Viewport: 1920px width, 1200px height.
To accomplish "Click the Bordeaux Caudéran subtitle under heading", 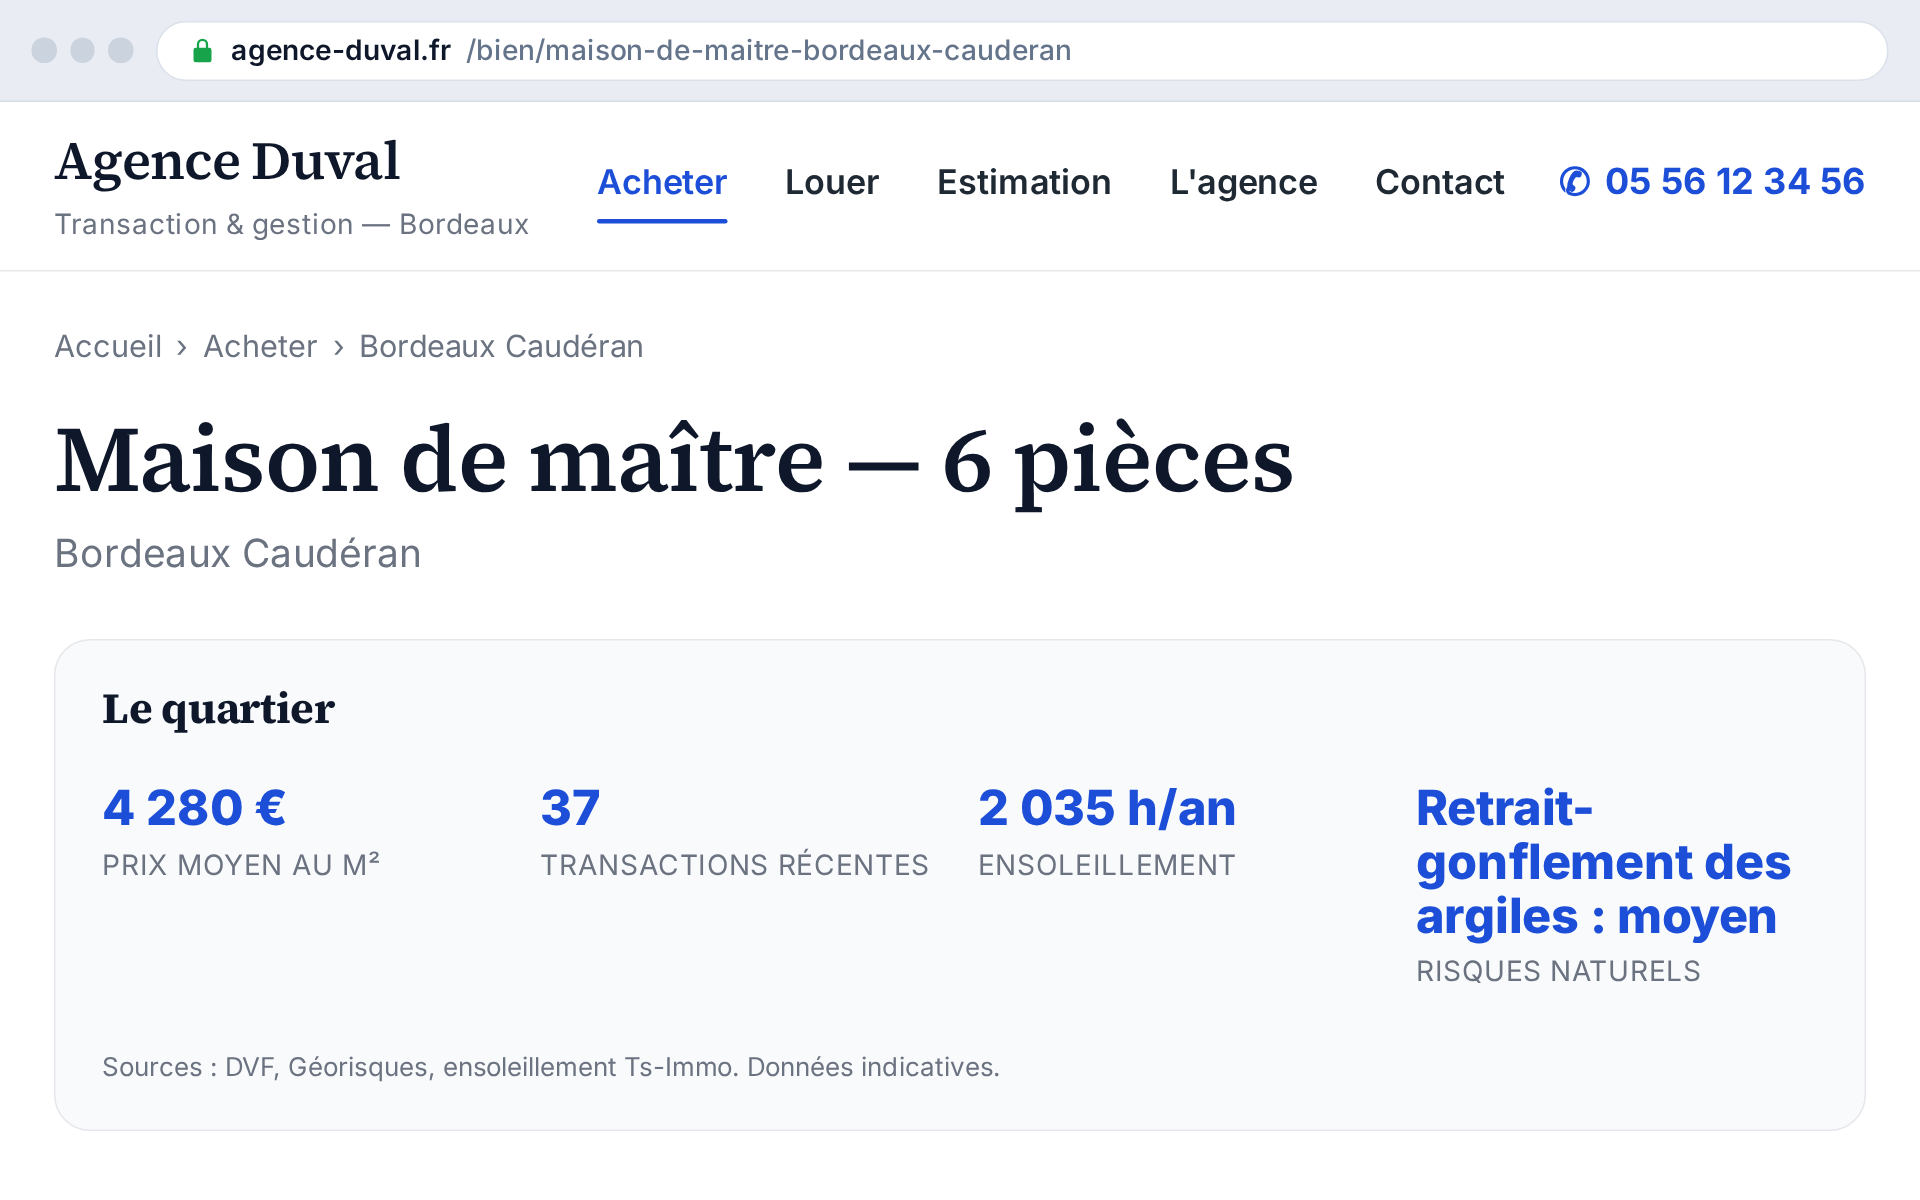I will click(x=238, y=553).
